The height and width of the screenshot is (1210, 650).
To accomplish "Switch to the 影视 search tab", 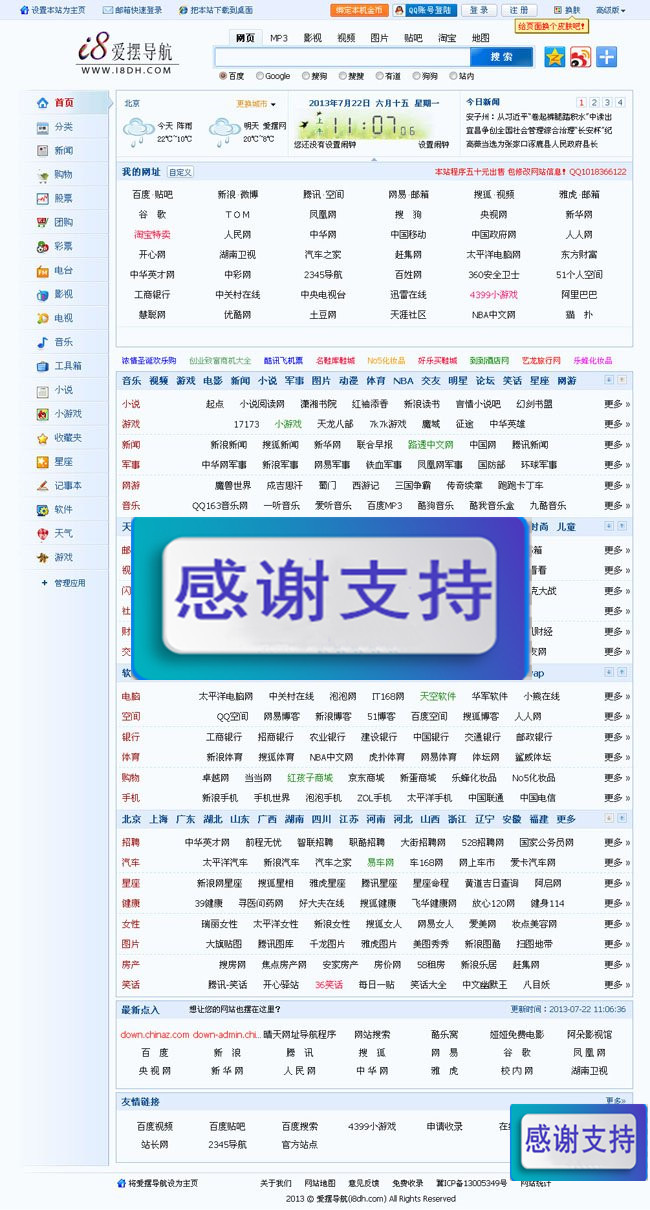I will tap(313, 38).
